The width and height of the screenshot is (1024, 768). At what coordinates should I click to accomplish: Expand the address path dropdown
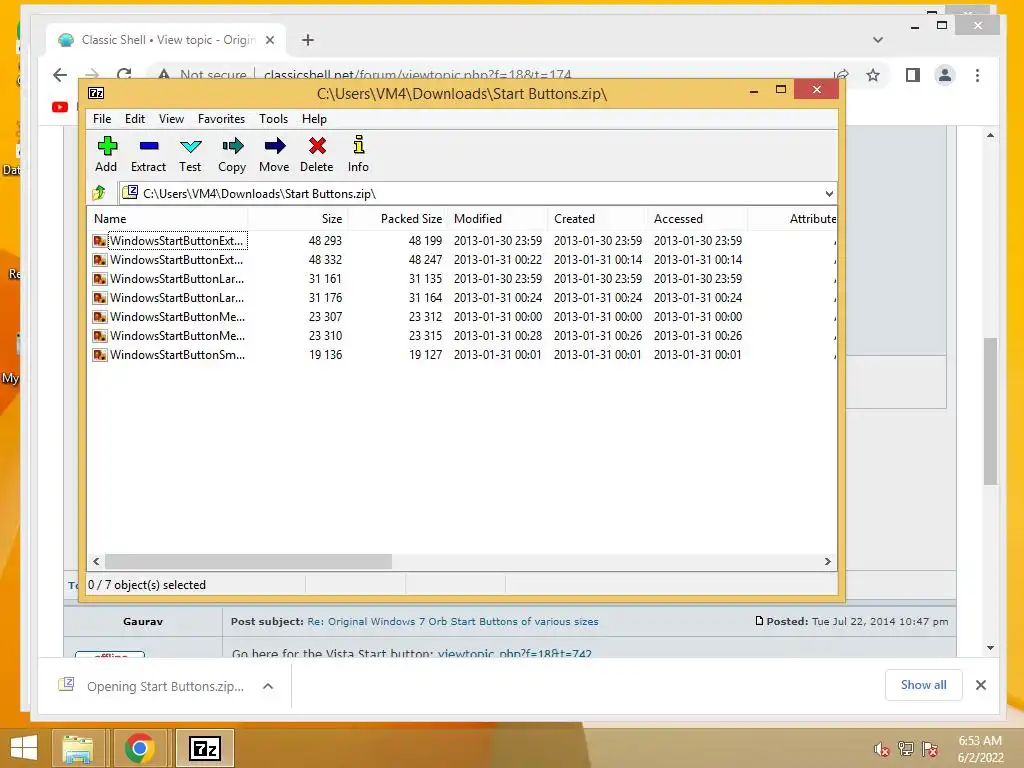pos(829,193)
